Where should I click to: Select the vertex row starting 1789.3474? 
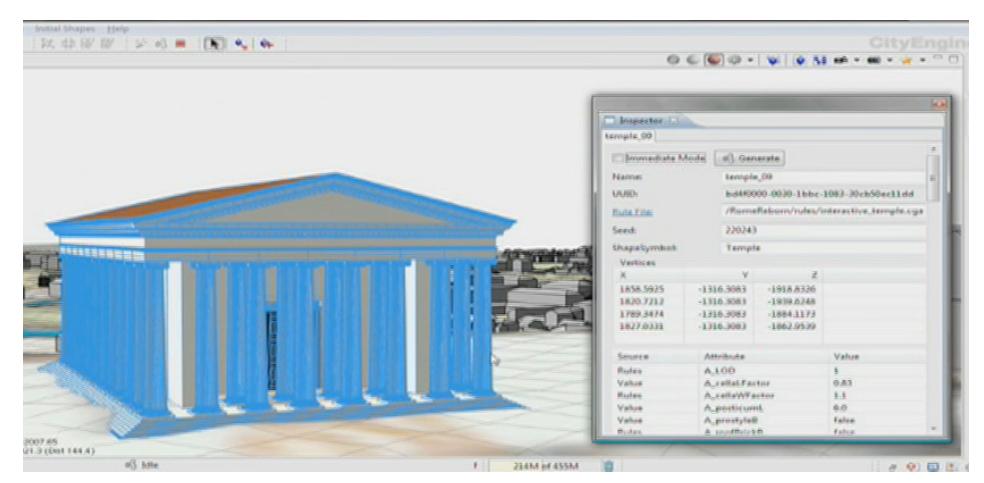[x=769, y=312]
